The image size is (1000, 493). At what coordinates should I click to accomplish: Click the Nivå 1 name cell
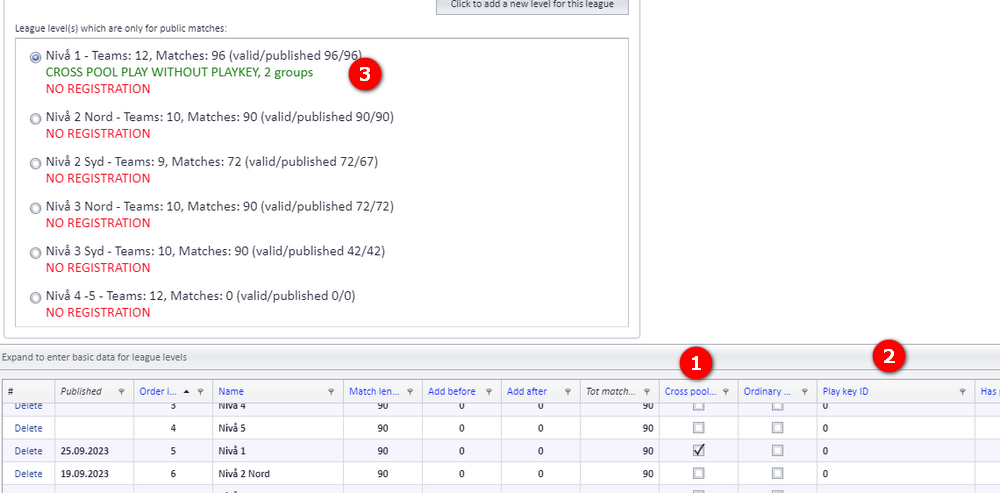click(277, 451)
